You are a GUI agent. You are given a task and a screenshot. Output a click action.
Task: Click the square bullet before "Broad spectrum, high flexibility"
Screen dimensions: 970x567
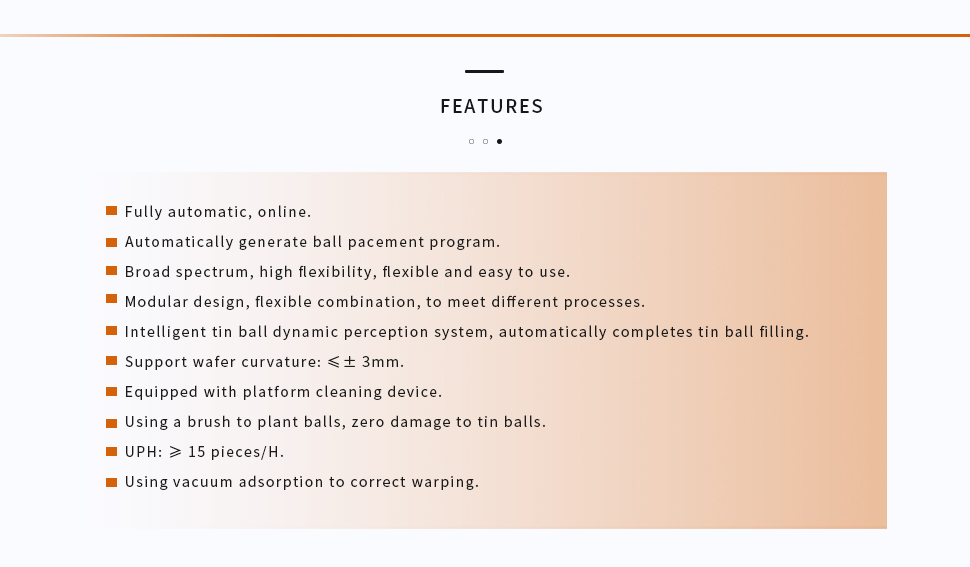(111, 271)
